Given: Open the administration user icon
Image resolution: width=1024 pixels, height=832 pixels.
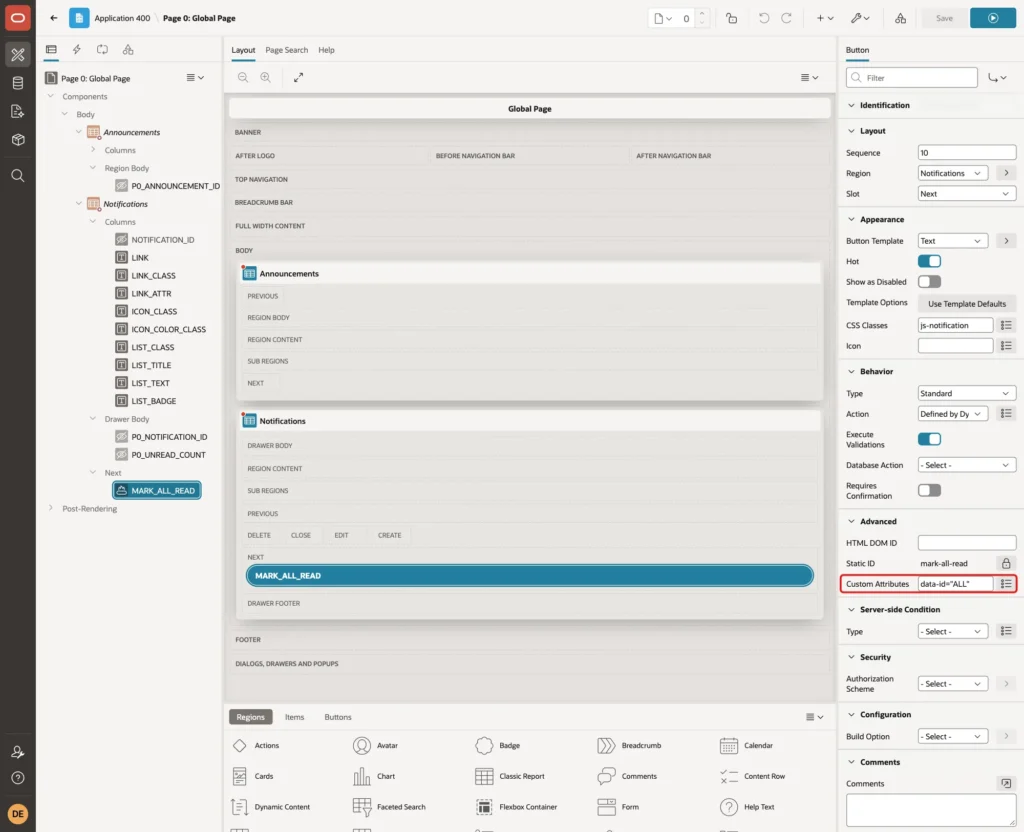Looking at the screenshot, I should coord(18,752).
